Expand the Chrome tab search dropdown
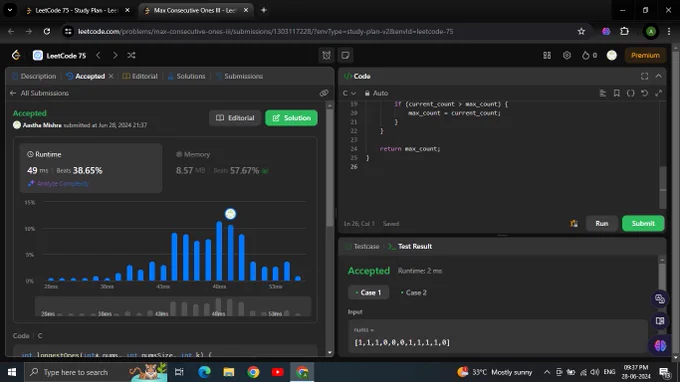This screenshot has height=382, width=680. pos(10,10)
